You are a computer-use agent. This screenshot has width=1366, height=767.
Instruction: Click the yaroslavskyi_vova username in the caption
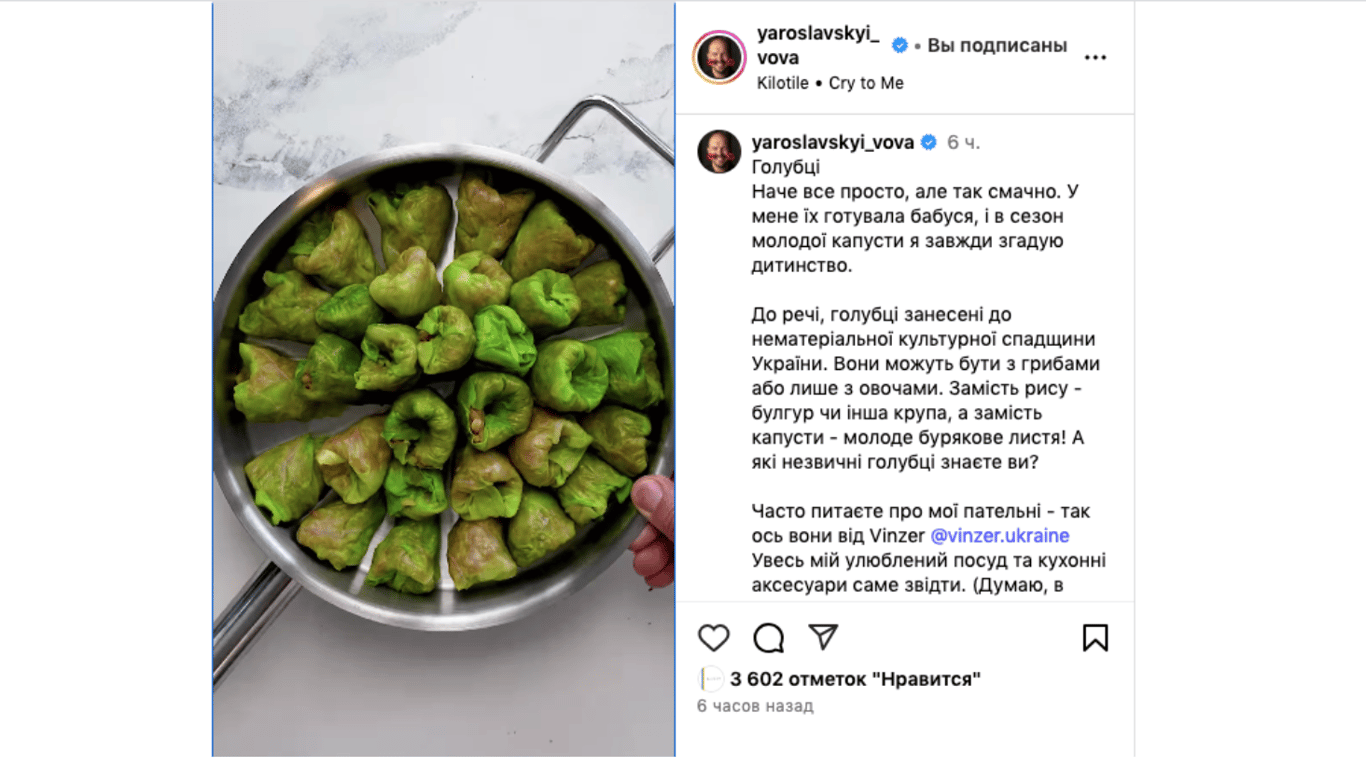(833, 143)
